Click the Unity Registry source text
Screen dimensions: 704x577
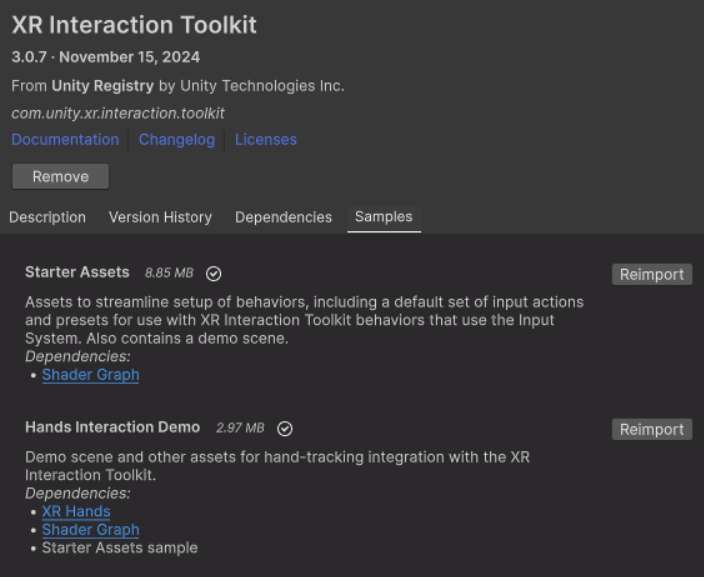tap(103, 86)
